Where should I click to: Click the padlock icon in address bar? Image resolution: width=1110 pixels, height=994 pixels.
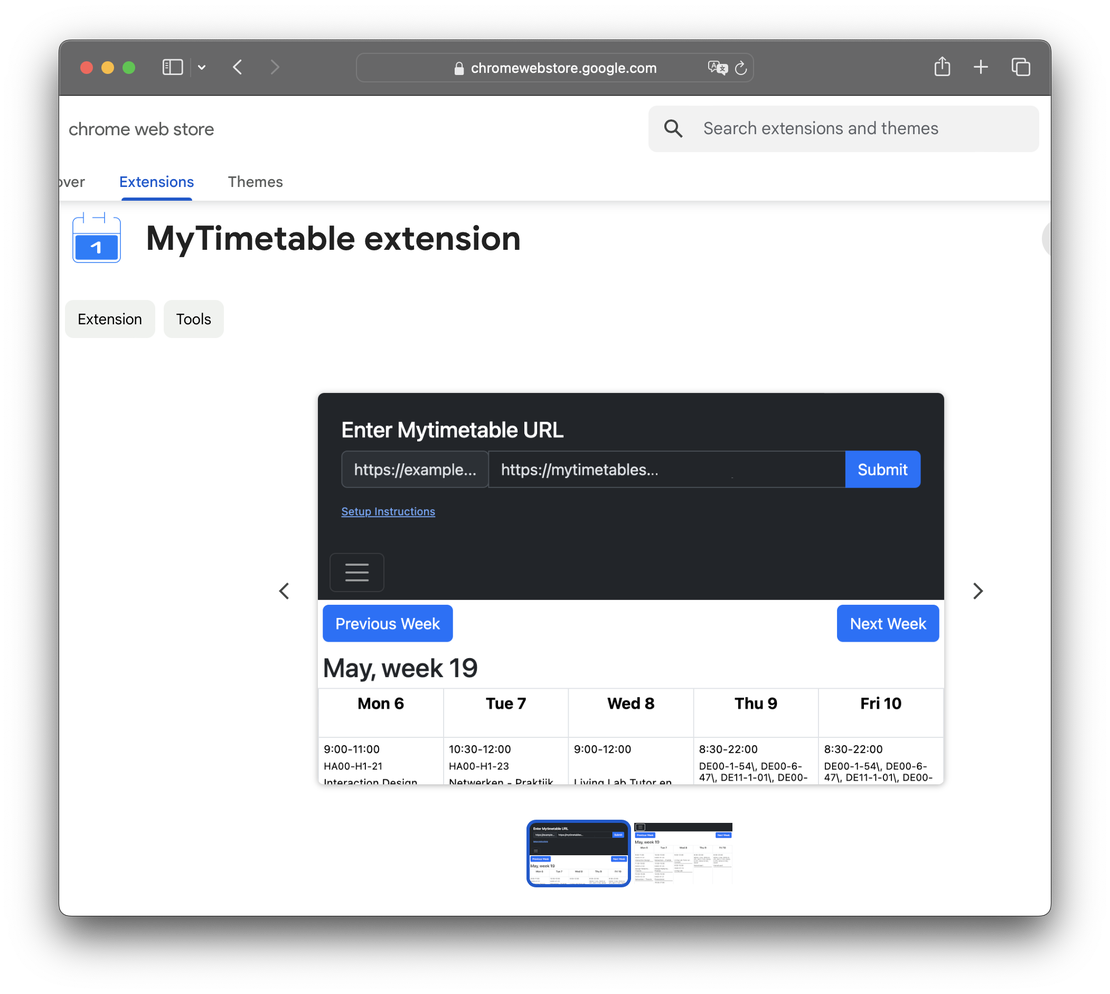click(459, 68)
